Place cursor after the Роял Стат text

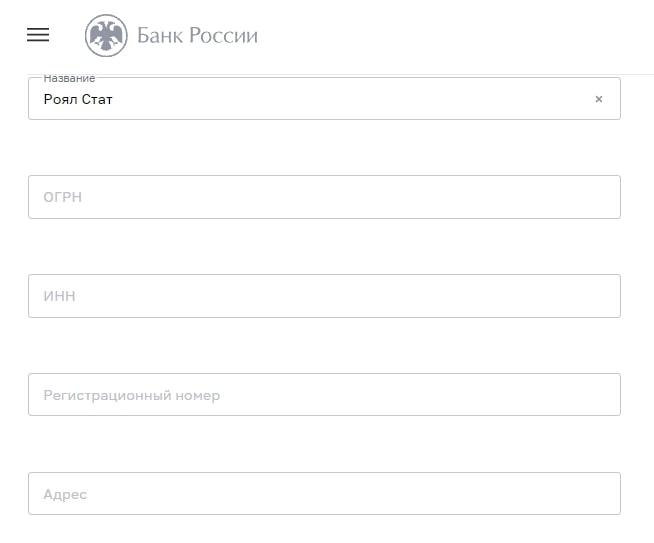pos(113,100)
